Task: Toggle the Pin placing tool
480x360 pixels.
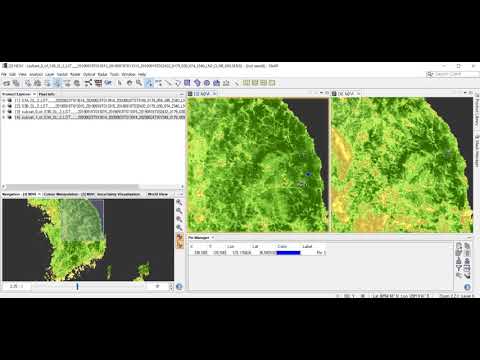Action: (149, 83)
